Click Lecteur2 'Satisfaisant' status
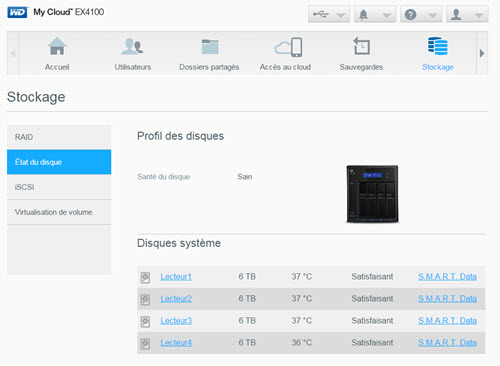 pyautogui.click(x=372, y=299)
